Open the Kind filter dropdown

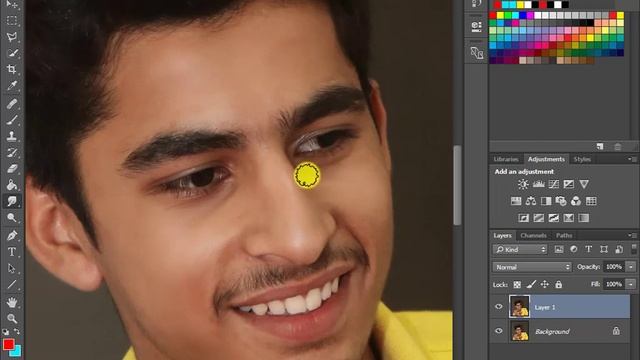(520, 249)
